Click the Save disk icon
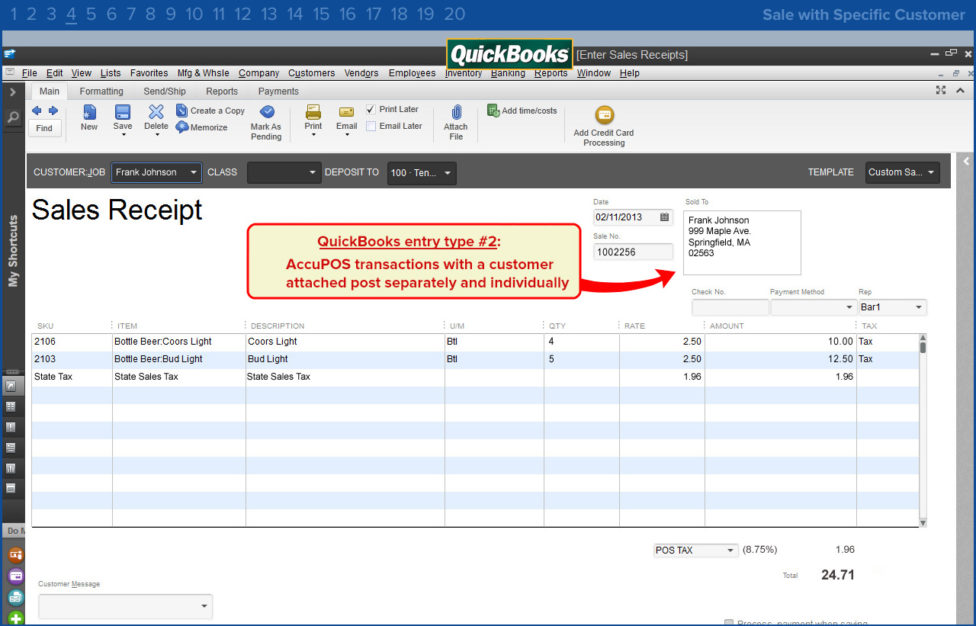976x626 pixels. click(x=123, y=112)
